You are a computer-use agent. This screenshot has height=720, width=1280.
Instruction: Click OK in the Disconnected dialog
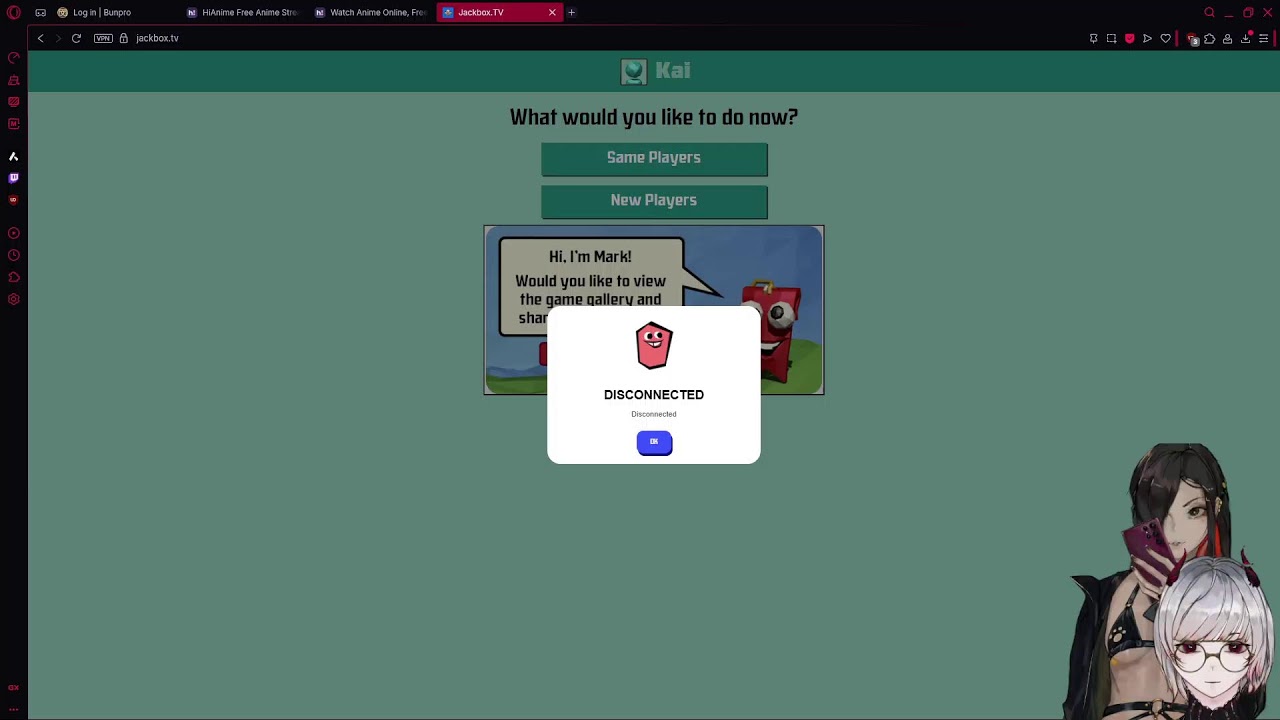pos(654,442)
